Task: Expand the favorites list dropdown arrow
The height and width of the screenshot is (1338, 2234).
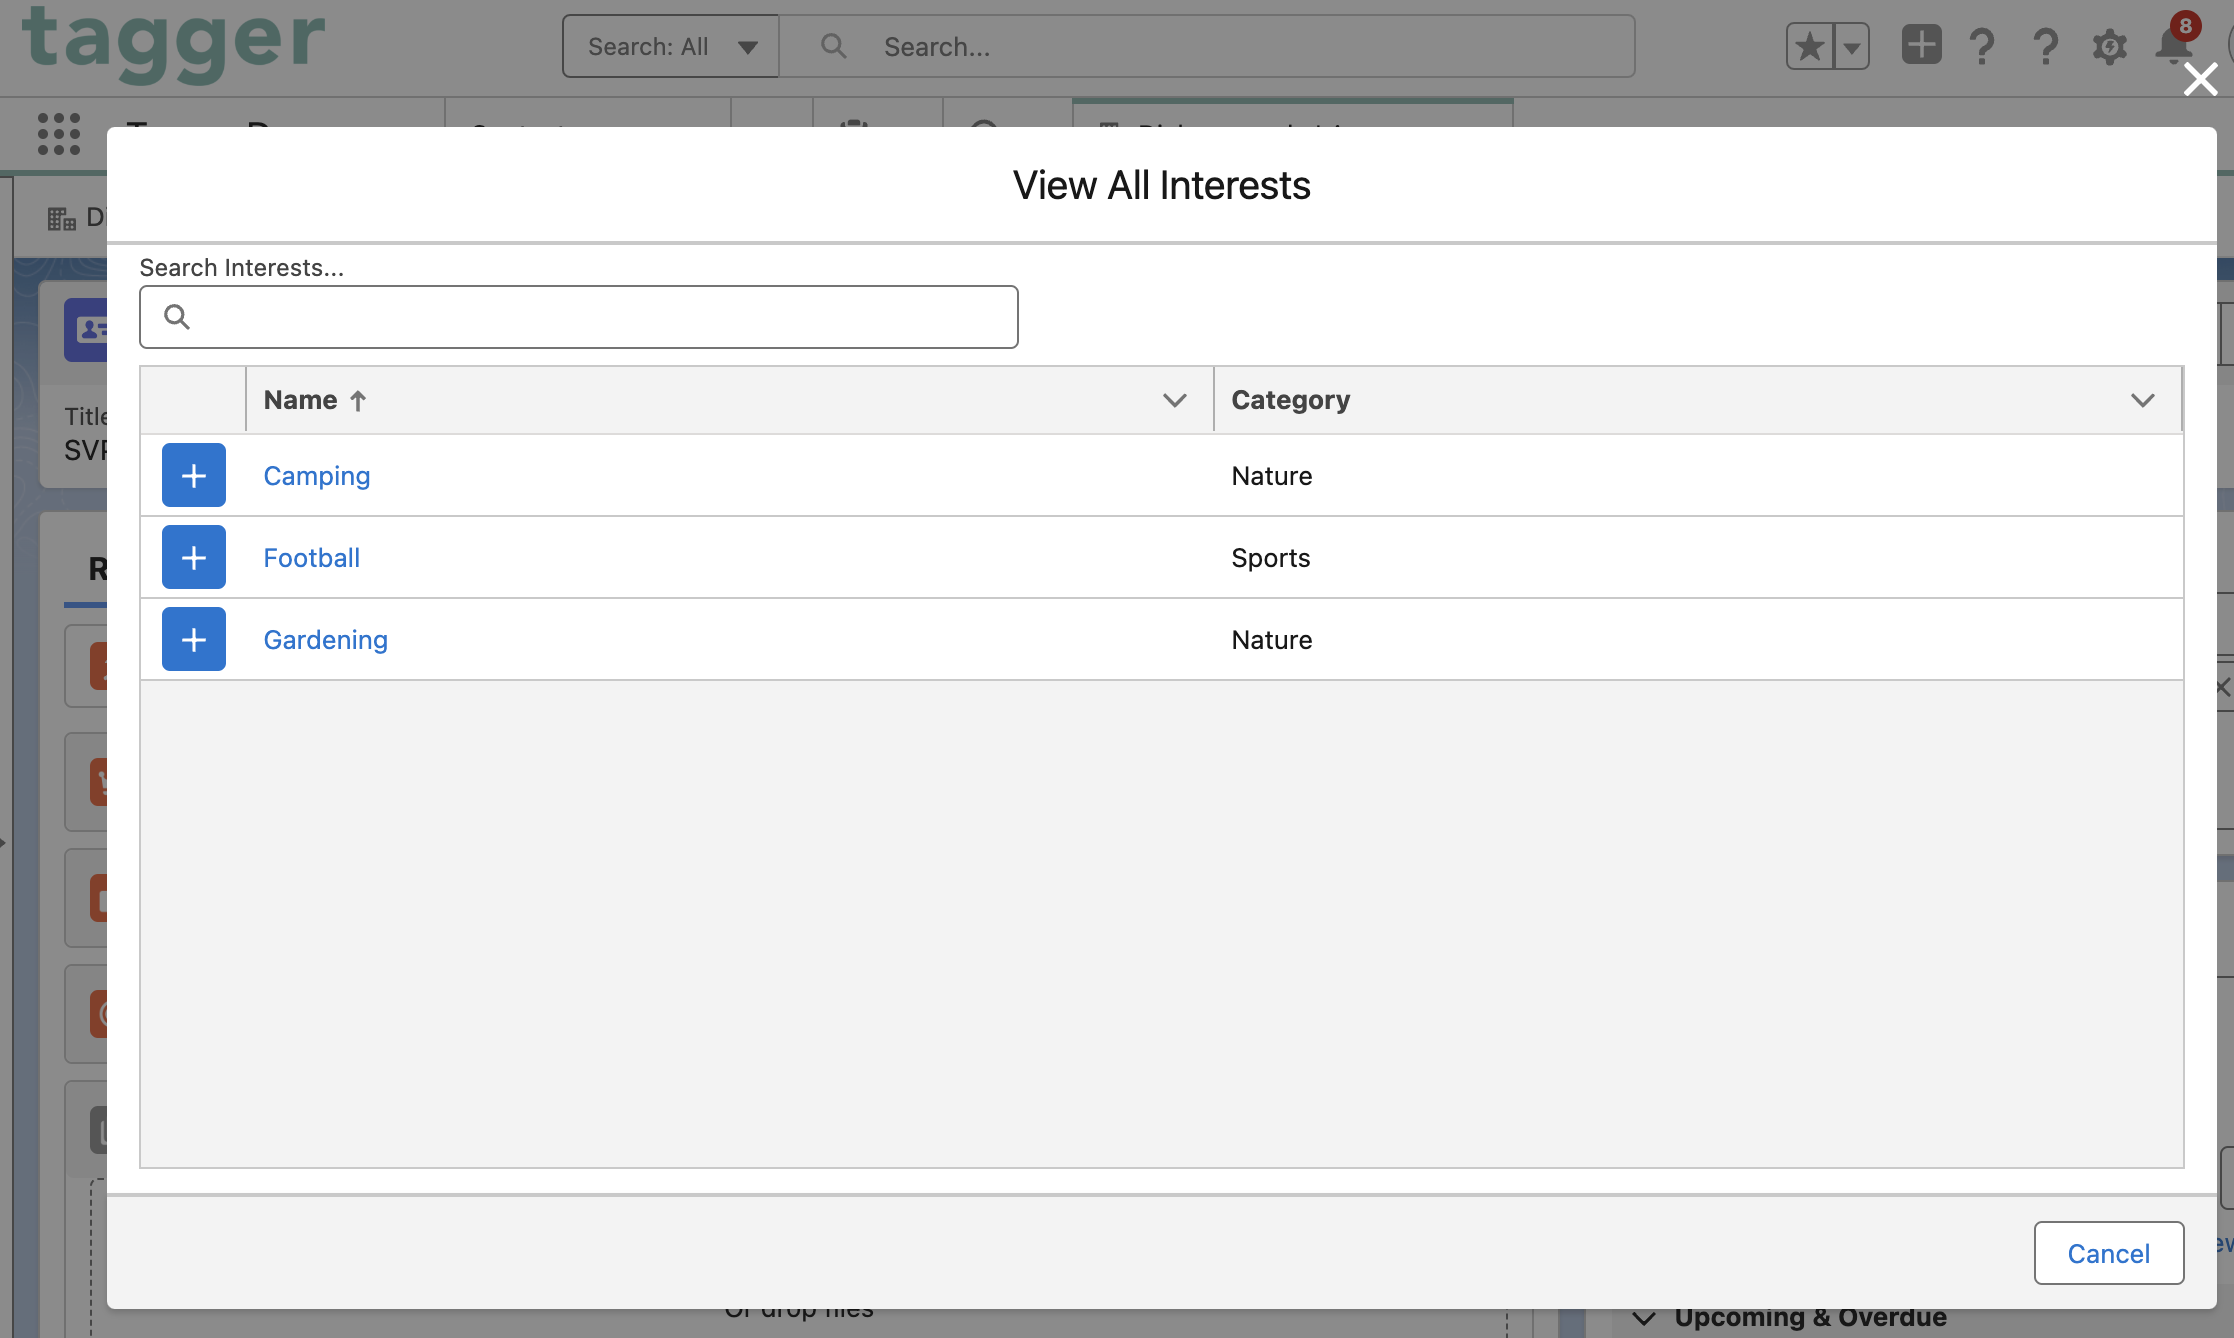Action: 1852,46
